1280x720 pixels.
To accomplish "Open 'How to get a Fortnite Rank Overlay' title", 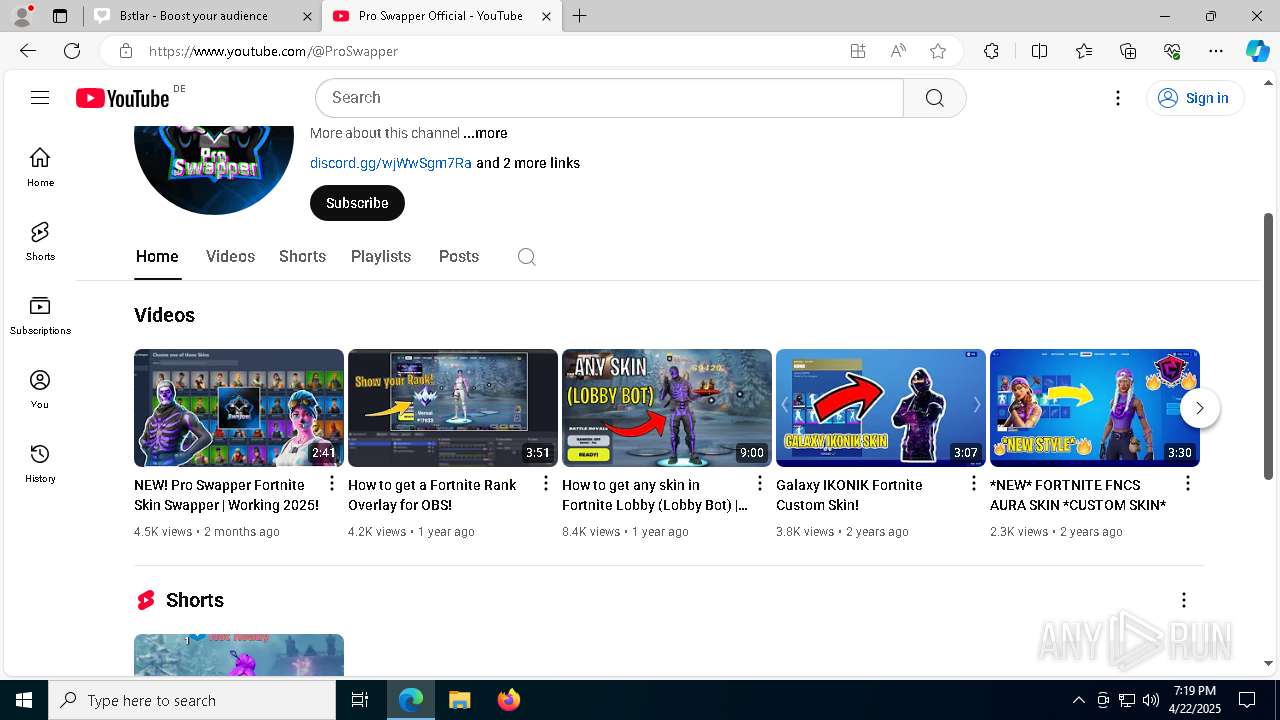I will [432, 495].
